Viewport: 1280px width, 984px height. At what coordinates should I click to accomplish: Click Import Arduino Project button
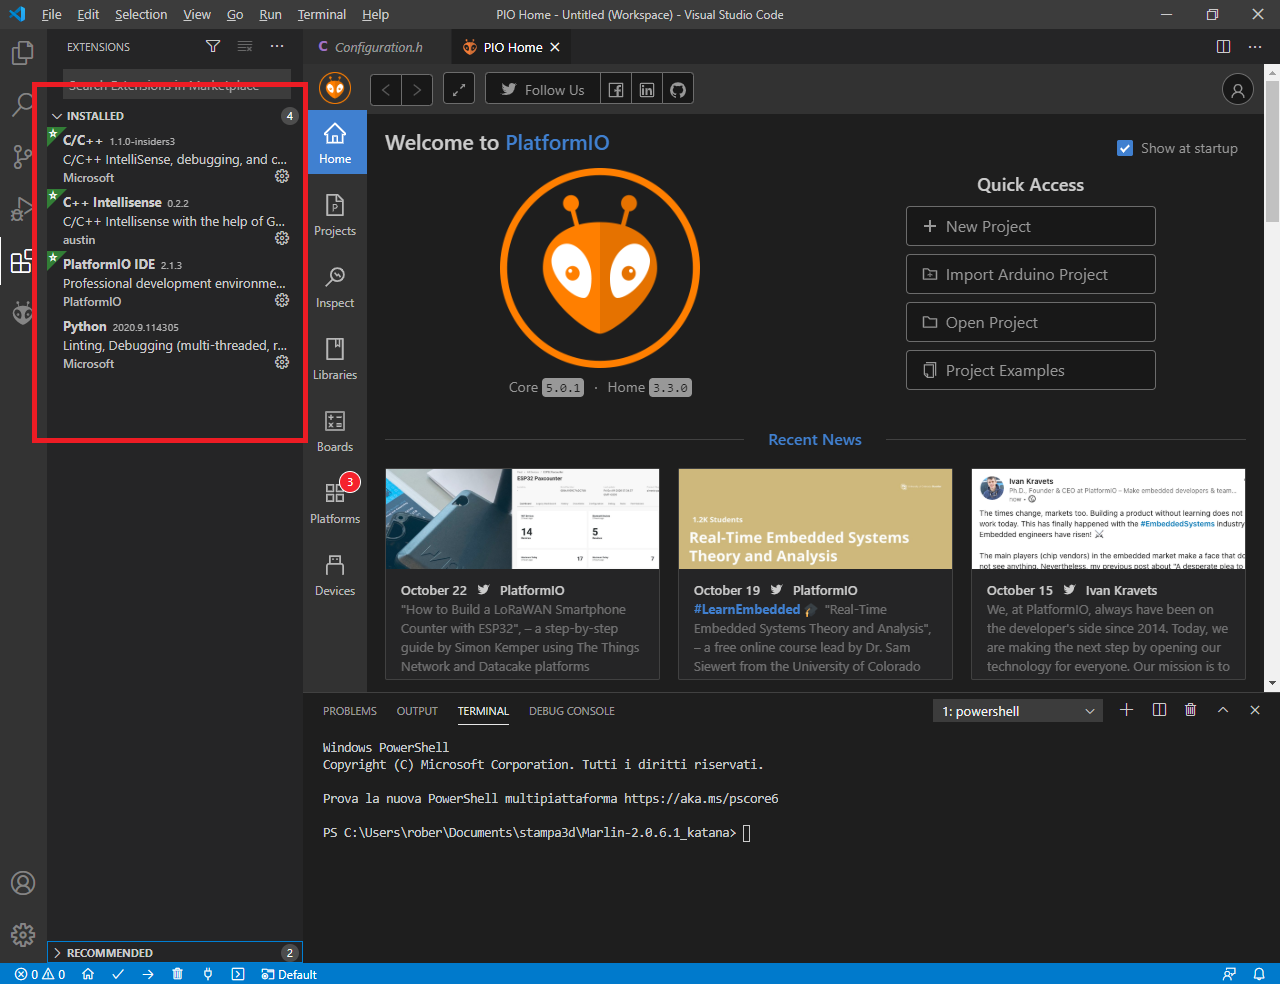[x=1030, y=274]
